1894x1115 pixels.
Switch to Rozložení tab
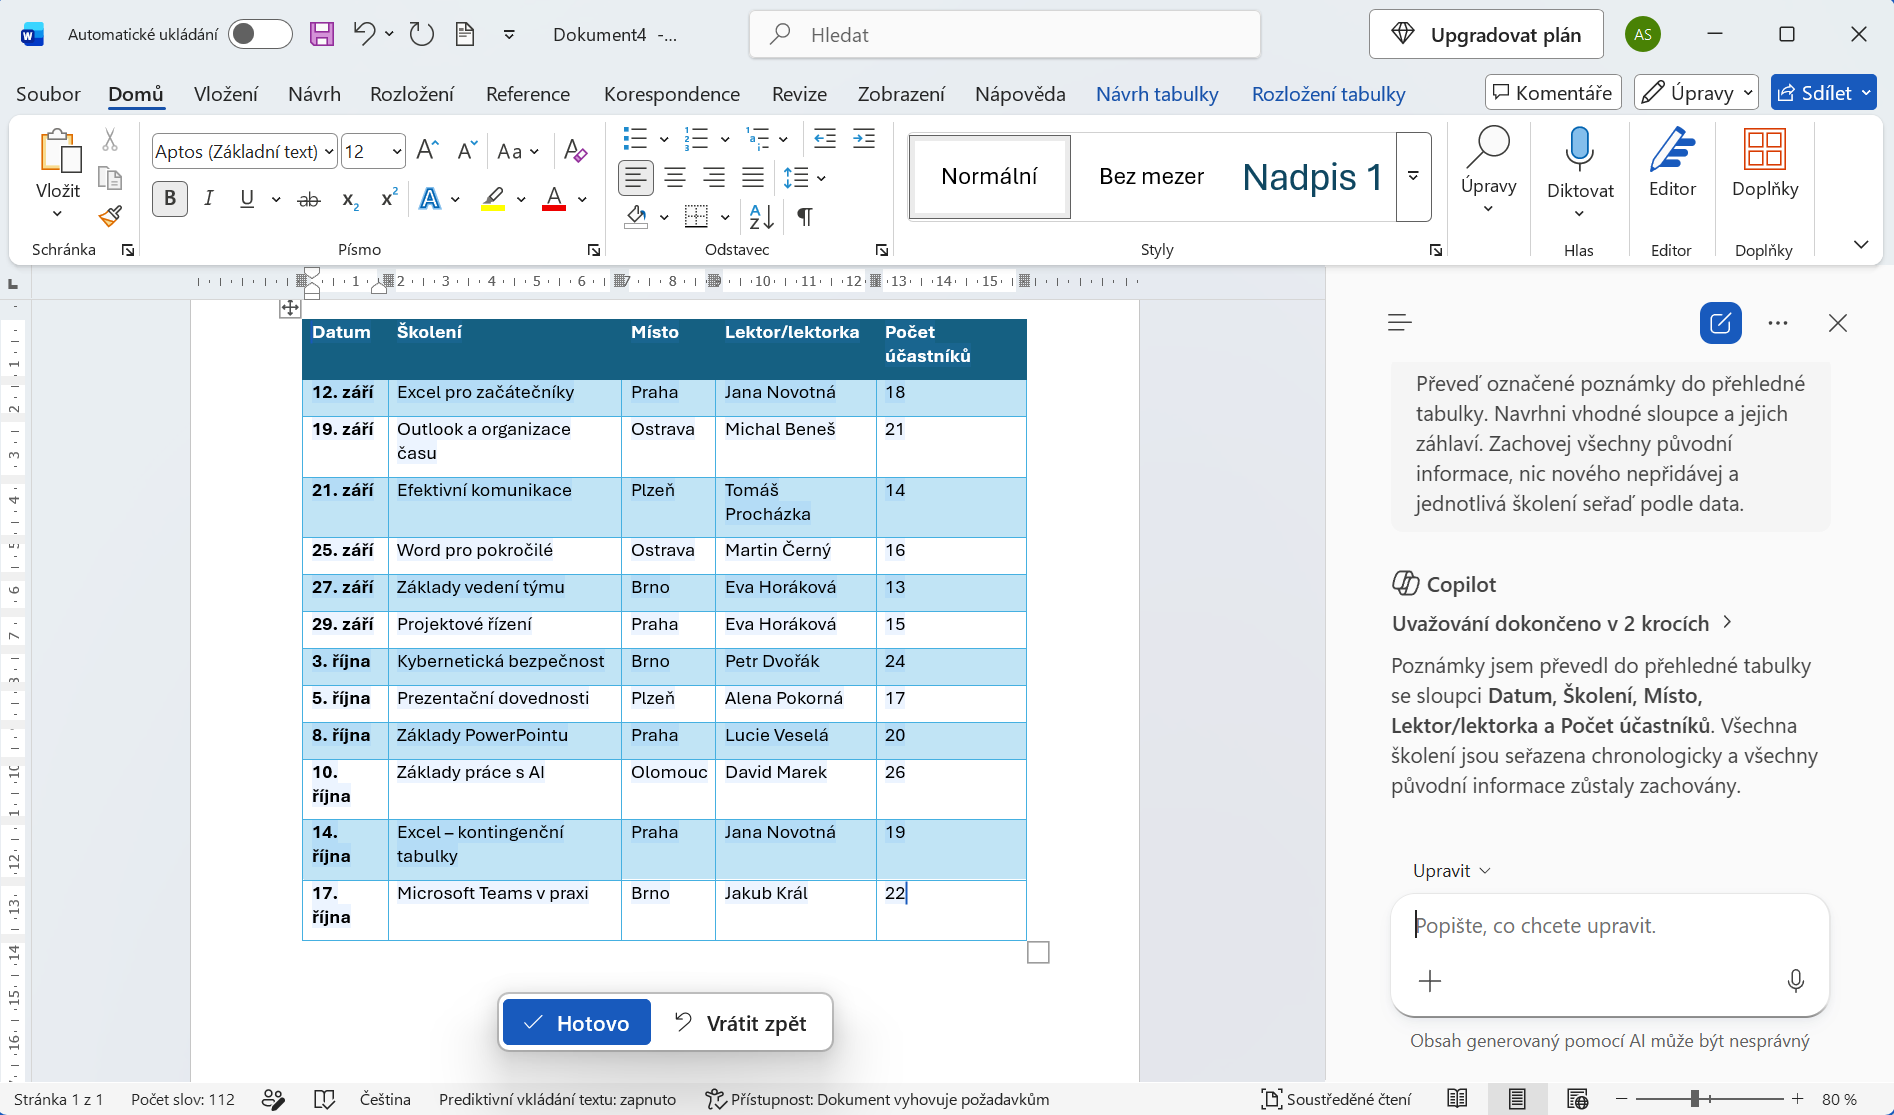point(412,94)
